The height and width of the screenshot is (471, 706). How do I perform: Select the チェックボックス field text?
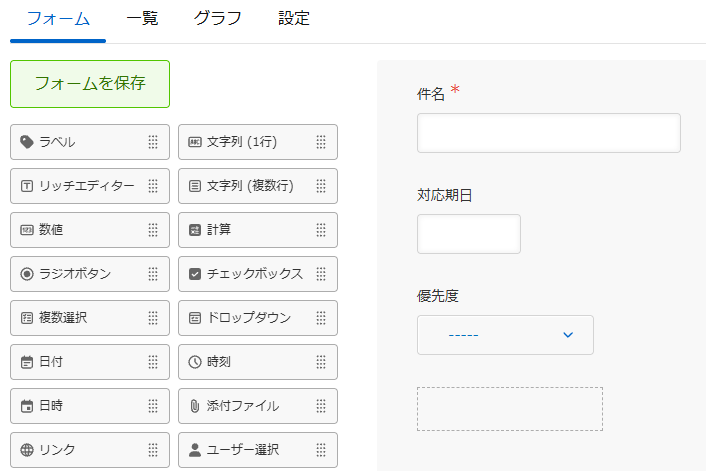point(255,274)
